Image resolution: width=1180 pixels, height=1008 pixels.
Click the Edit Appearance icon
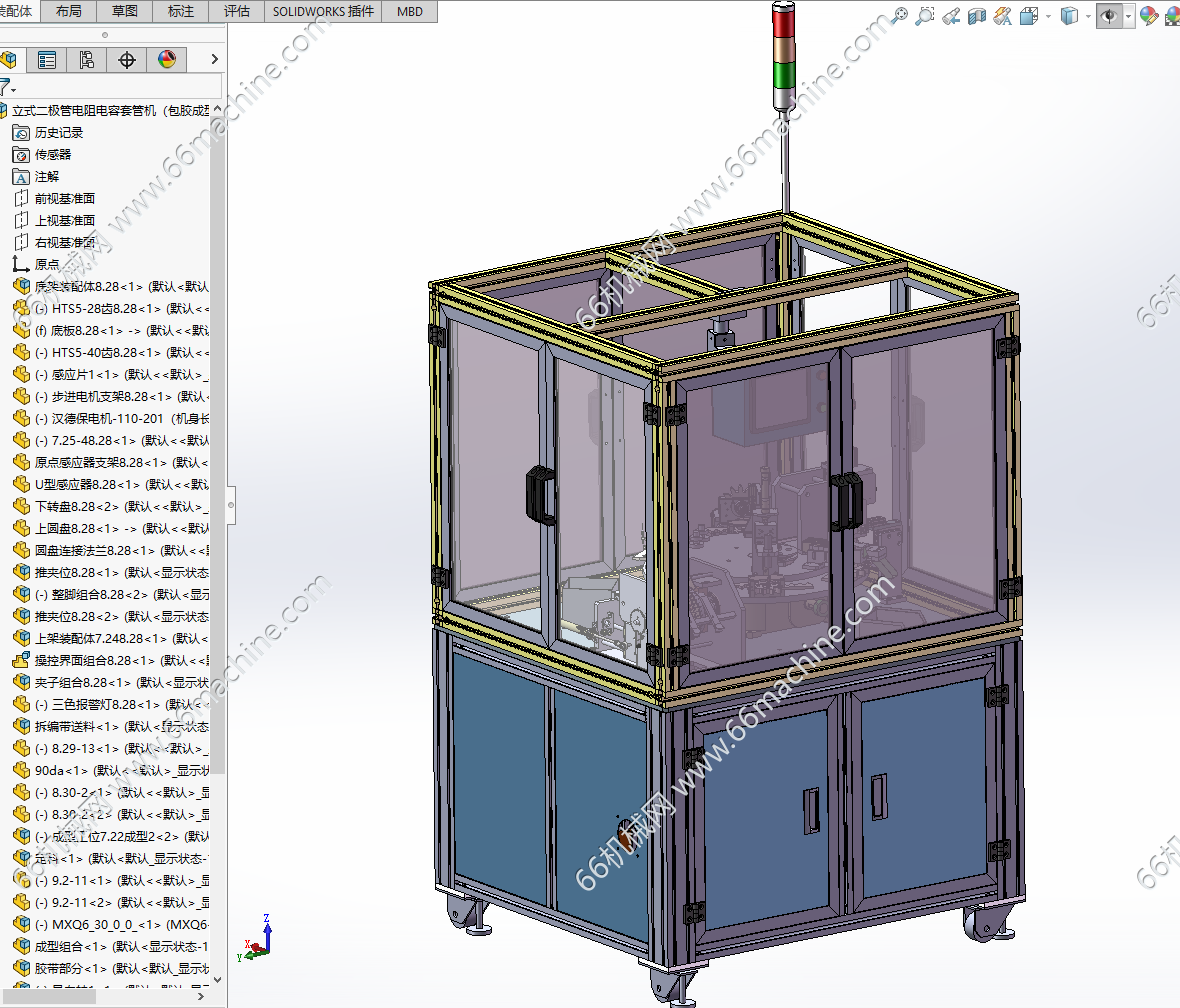[x=1149, y=15]
